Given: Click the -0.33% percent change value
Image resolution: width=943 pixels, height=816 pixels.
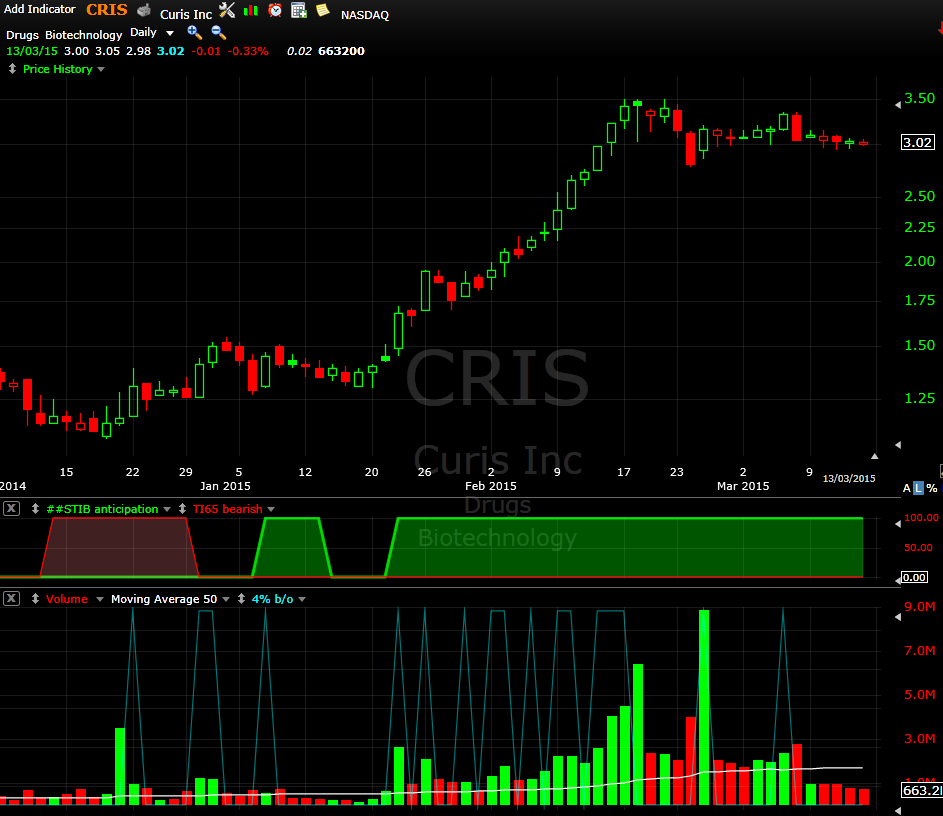Looking at the screenshot, I should click(248, 51).
